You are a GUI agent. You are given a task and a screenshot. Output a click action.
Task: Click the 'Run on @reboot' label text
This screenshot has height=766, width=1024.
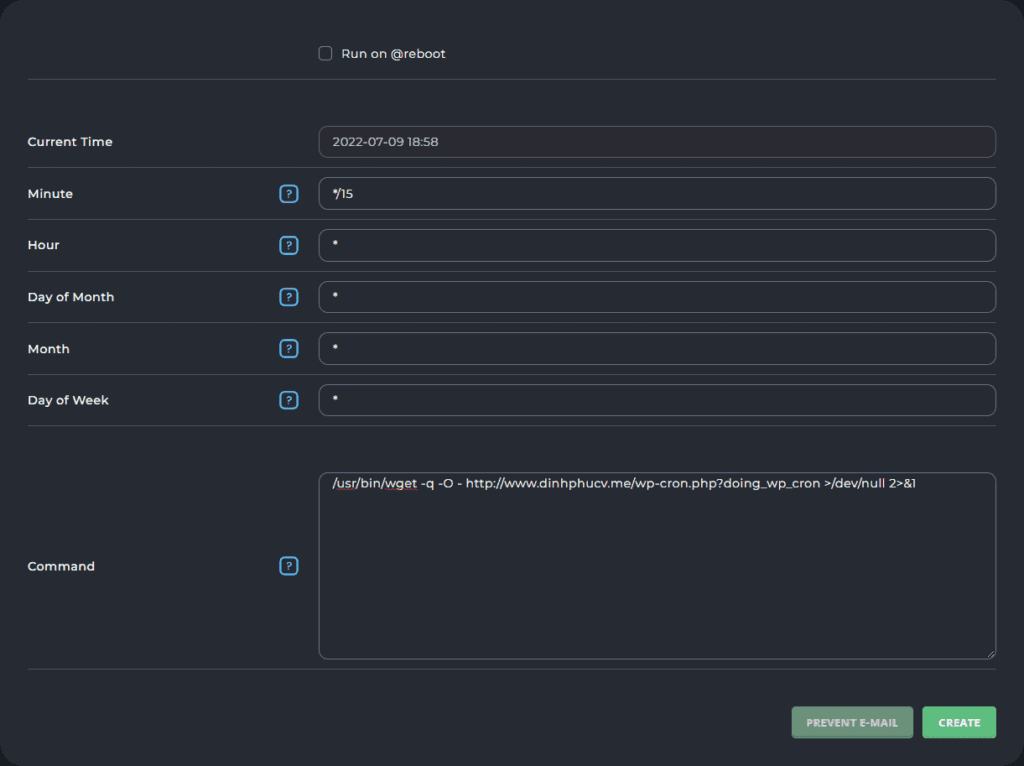tap(393, 54)
